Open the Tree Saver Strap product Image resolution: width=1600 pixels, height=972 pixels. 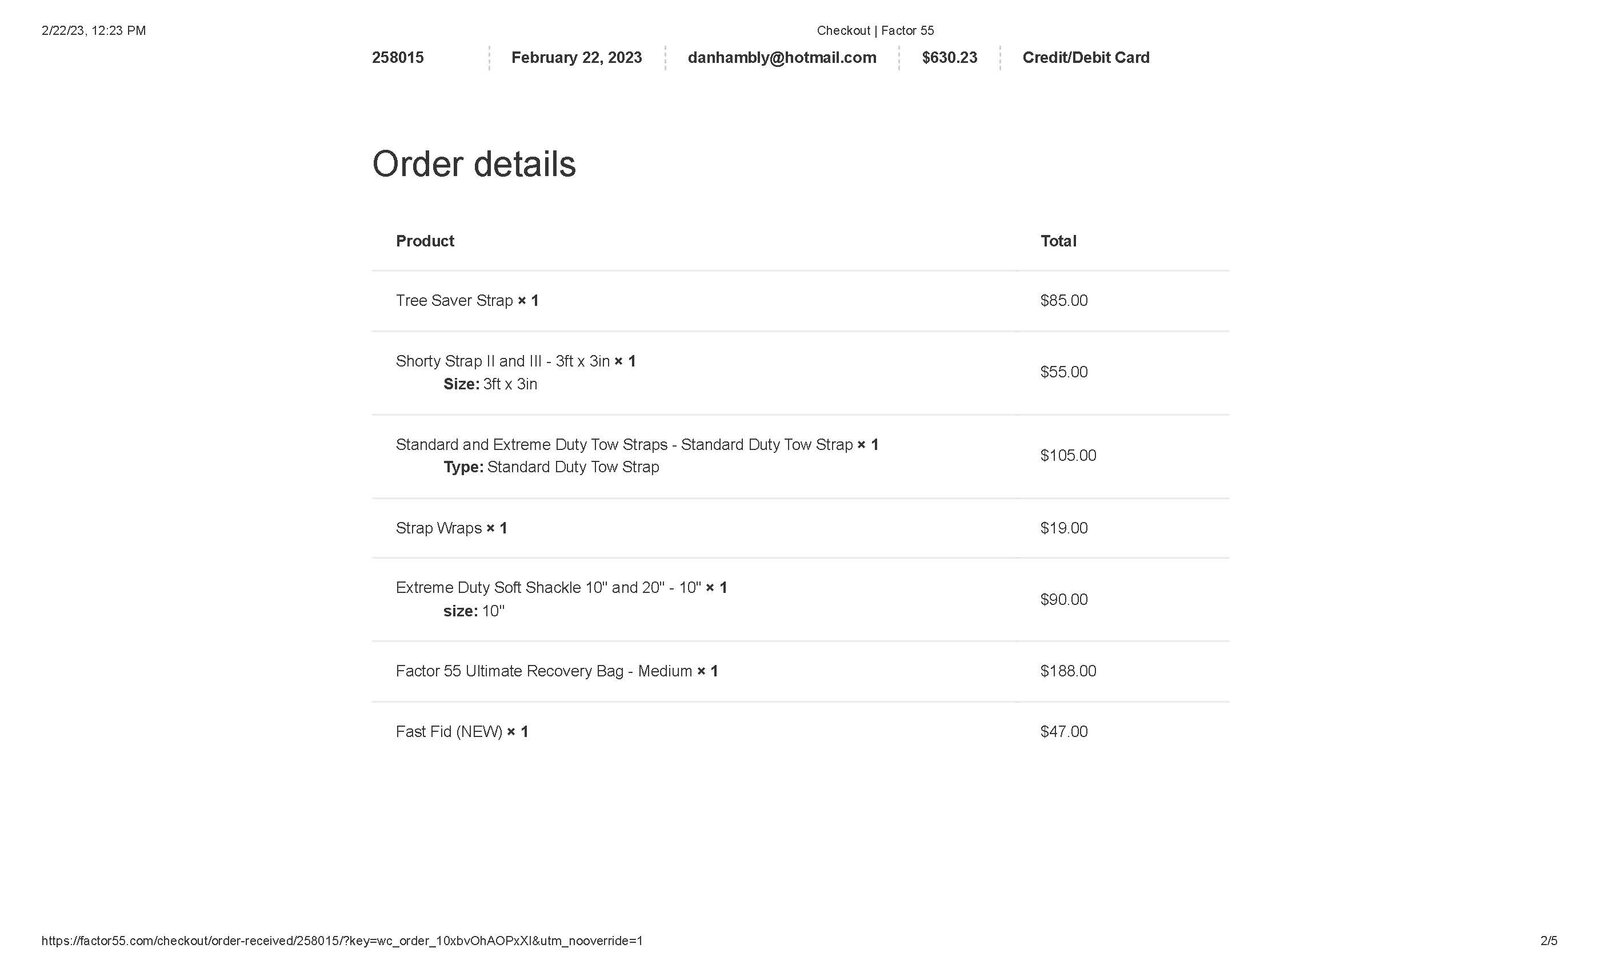pyautogui.click(x=454, y=301)
